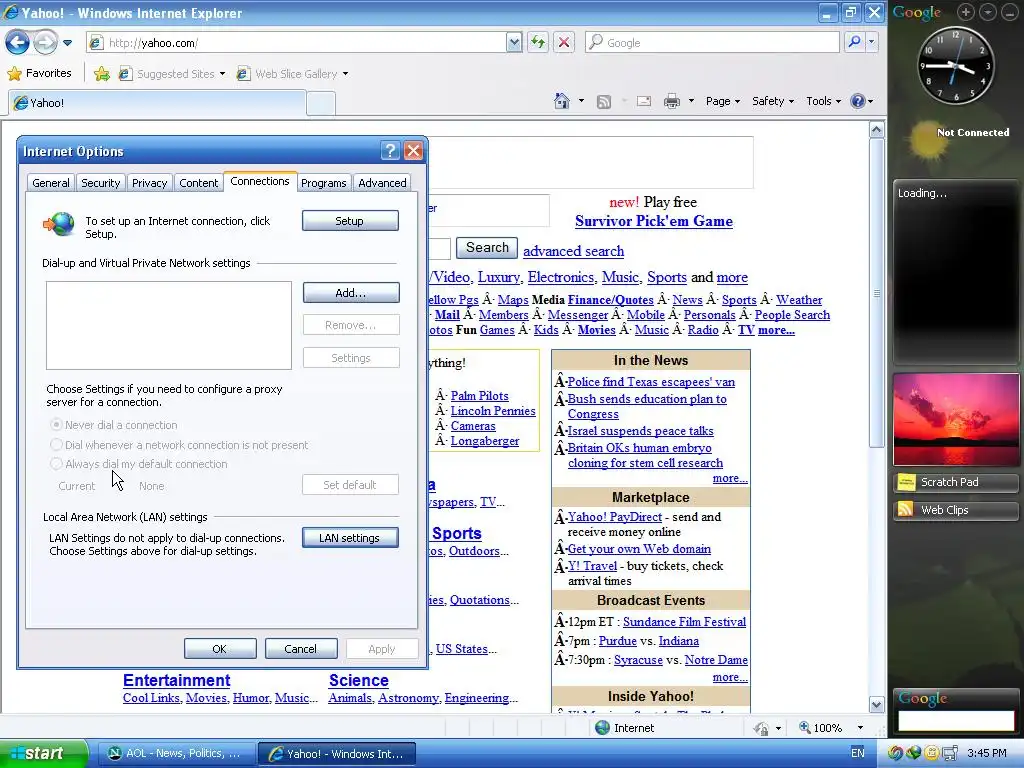
Task: Click the Windows Start button
Action: coord(43,754)
